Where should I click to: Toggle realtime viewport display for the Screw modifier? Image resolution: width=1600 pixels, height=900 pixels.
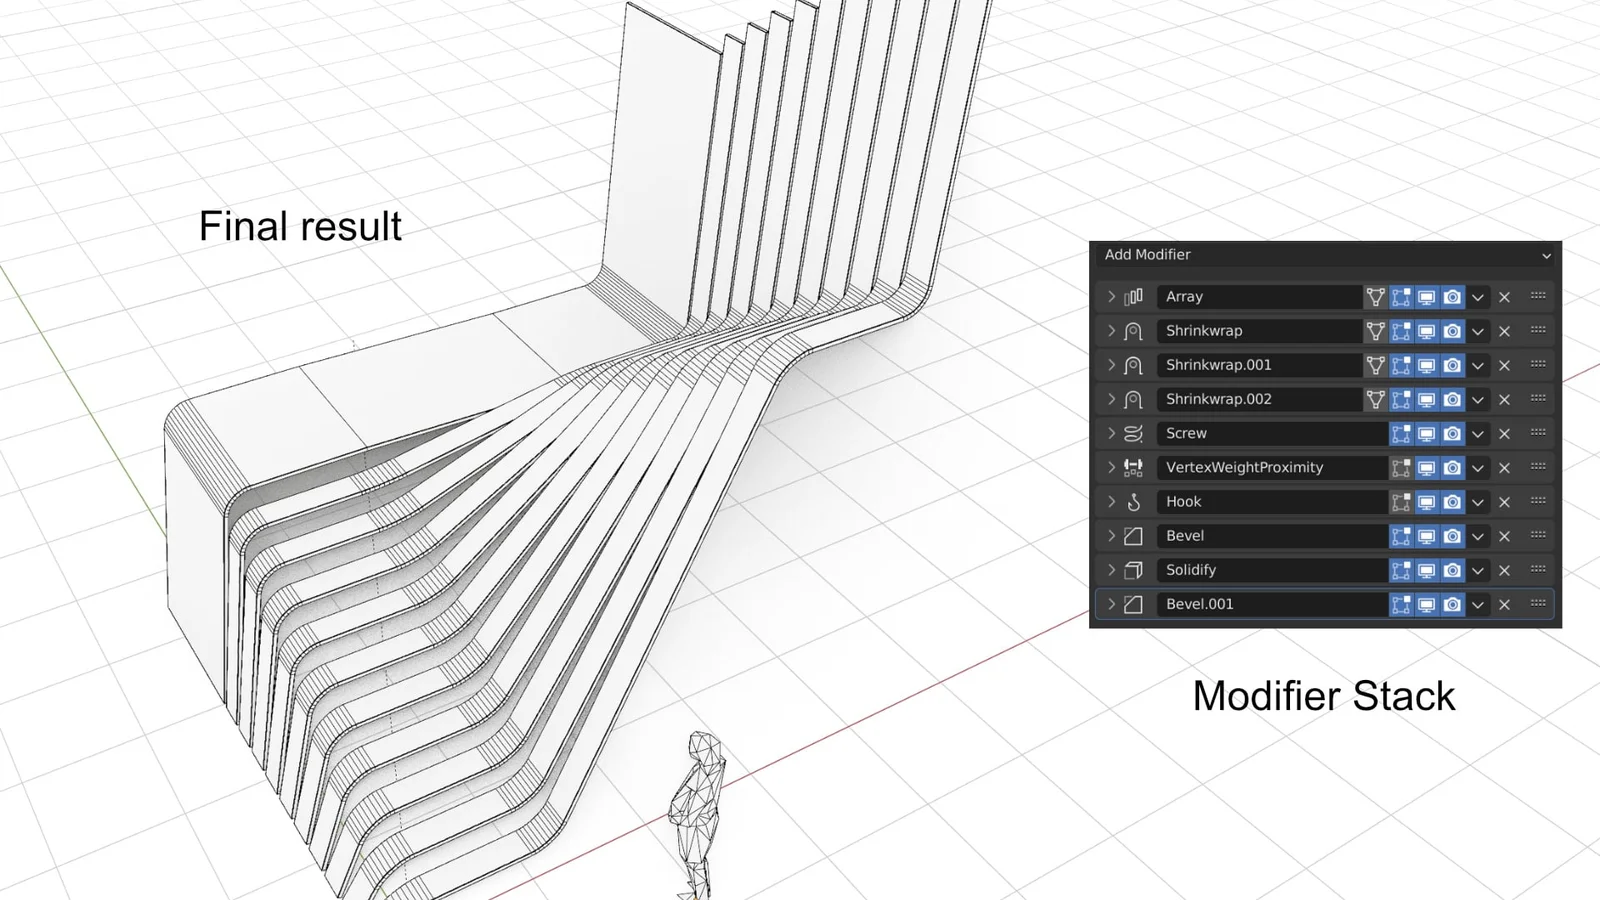click(x=1426, y=433)
